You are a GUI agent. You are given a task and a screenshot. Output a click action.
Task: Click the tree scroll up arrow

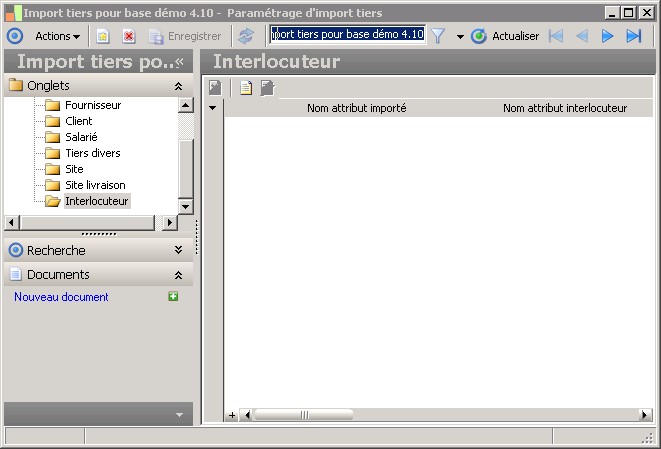point(185,105)
